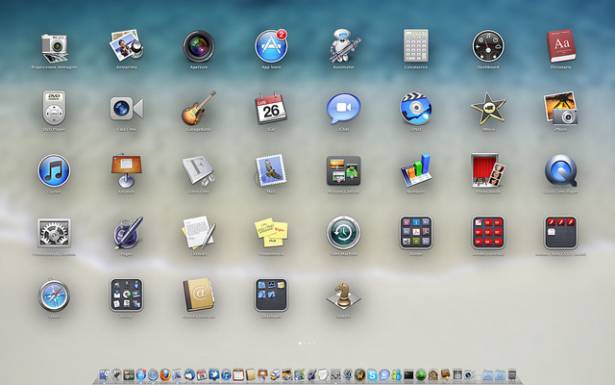Image resolution: width=615 pixels, height=385 pixels.
Task: Open Dashboard gauge icon
Action: [488, 46]
